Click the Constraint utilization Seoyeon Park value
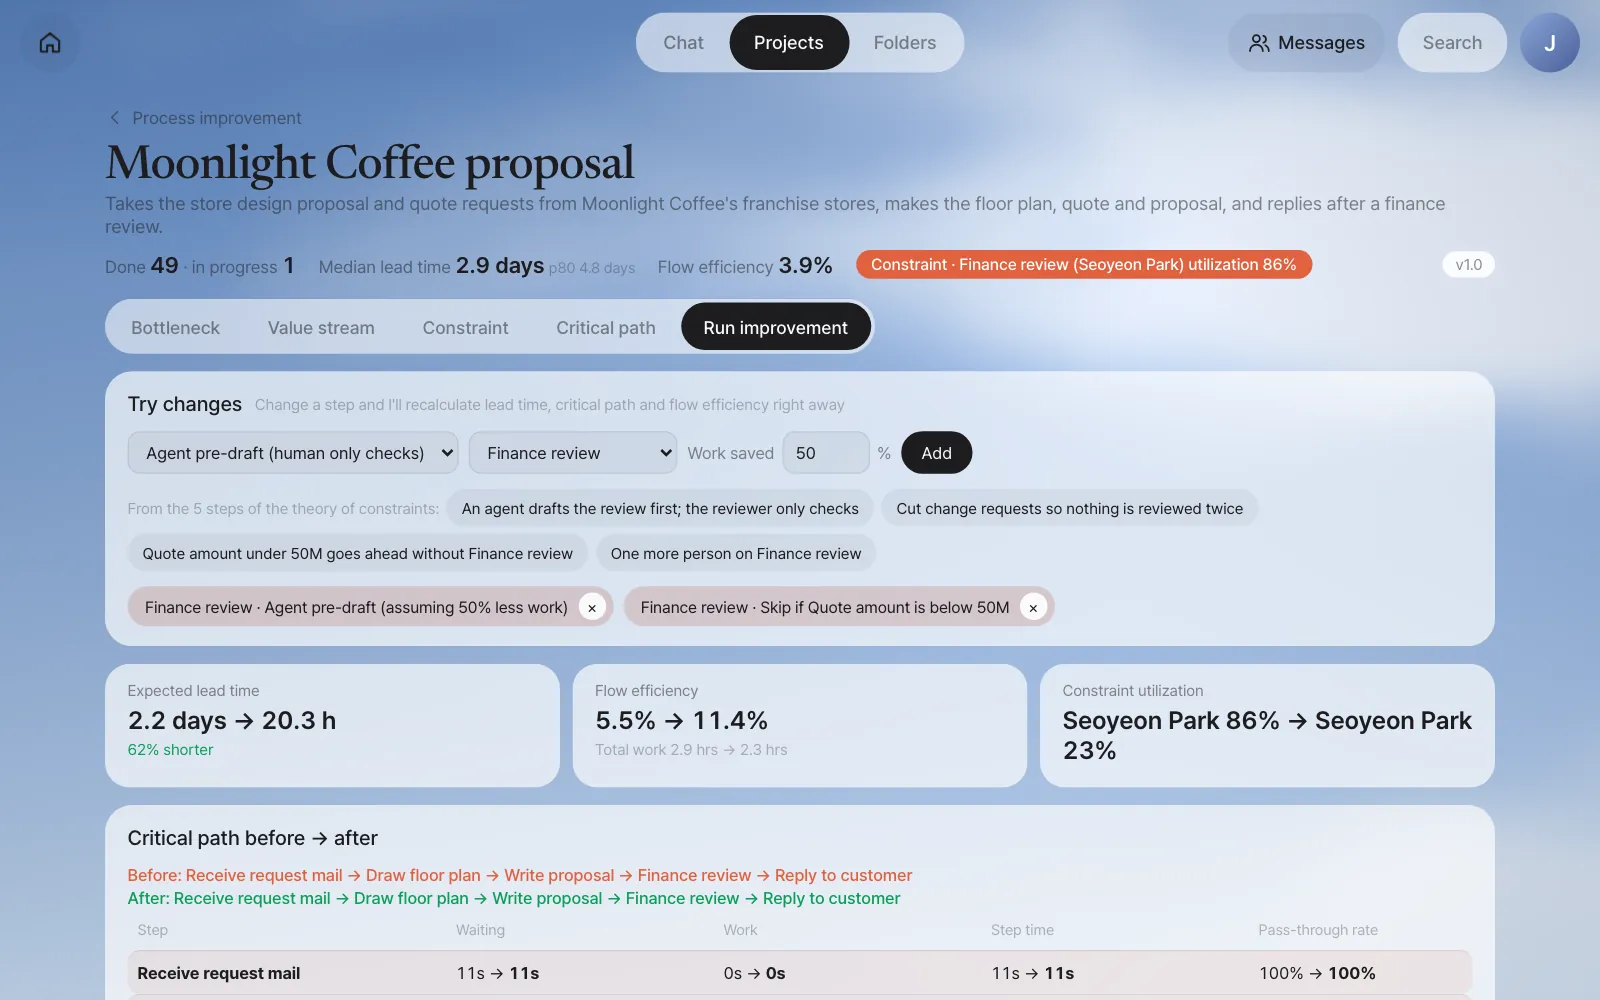The width and height of the screenshot is (1600, 1000). point(1267,735)
